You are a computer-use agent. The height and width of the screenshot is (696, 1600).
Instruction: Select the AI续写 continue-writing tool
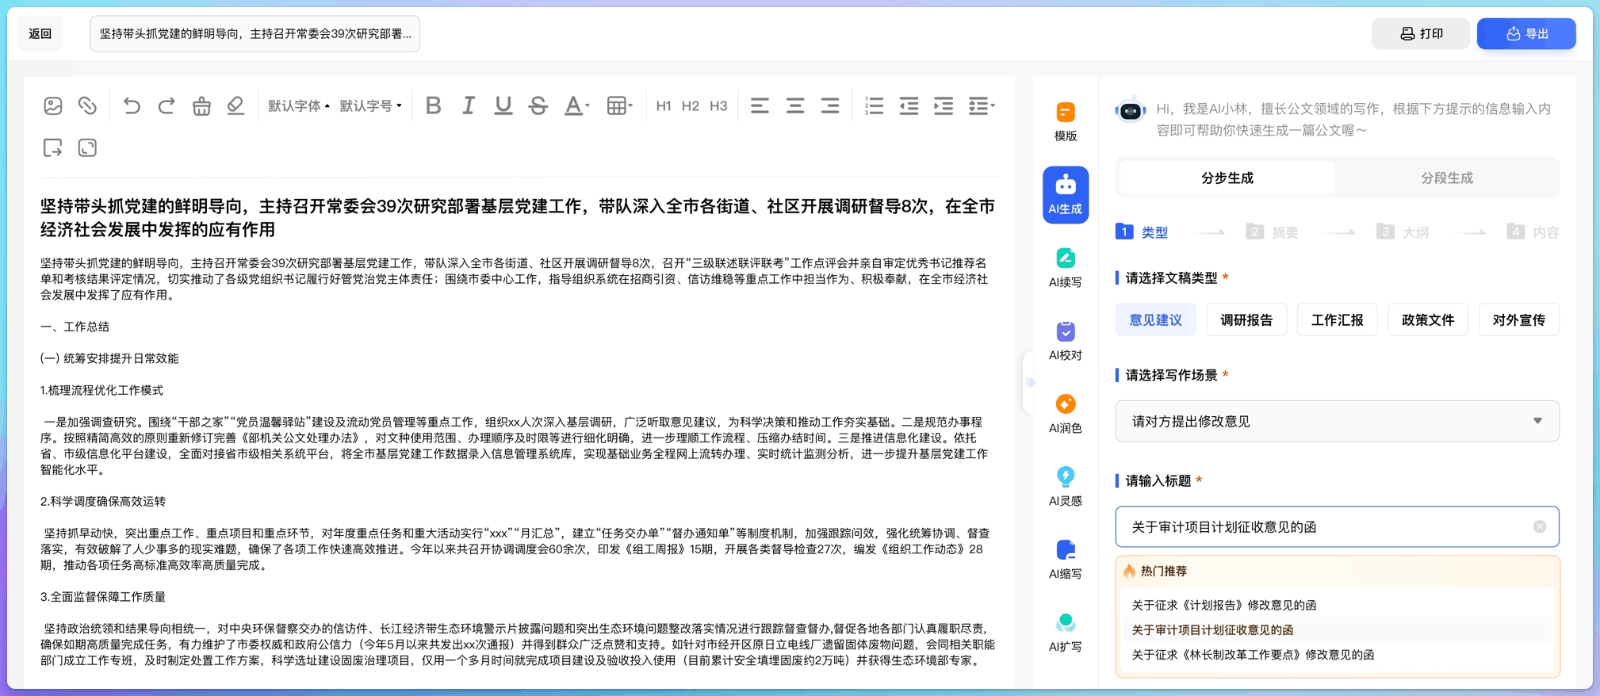click(1065, 267)
